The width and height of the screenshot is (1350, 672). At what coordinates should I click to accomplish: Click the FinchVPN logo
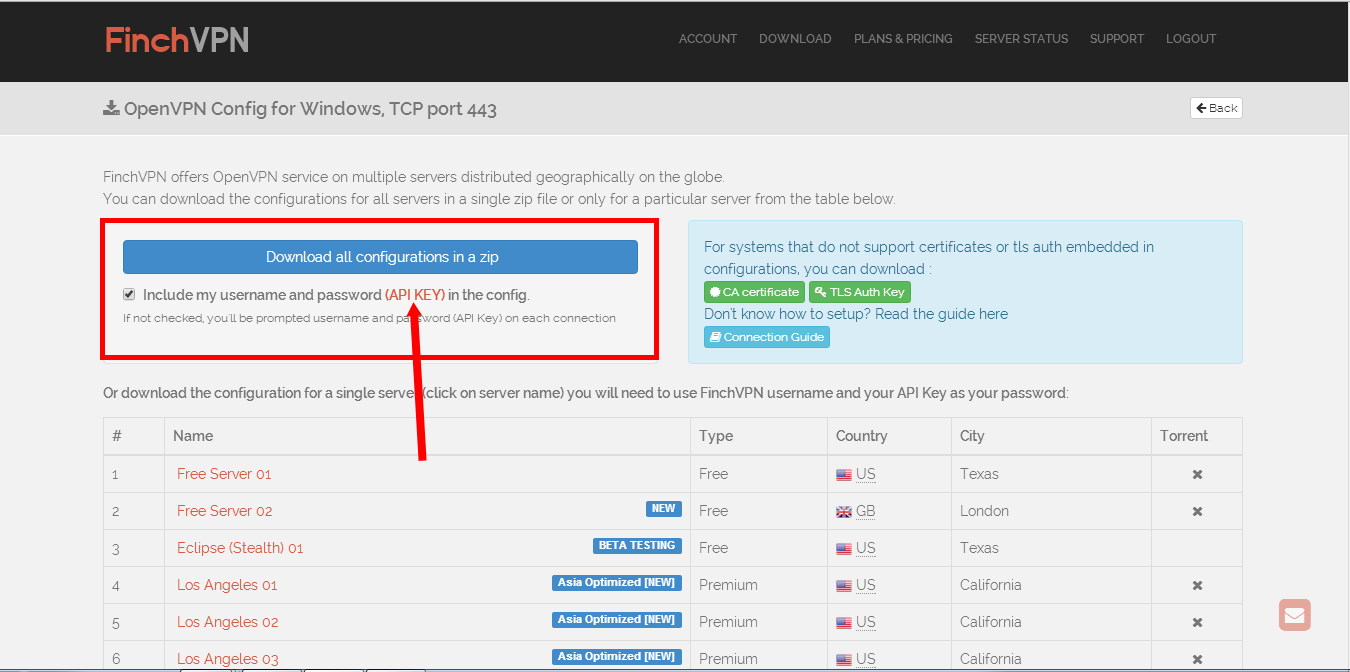click(x=177, y=39)
